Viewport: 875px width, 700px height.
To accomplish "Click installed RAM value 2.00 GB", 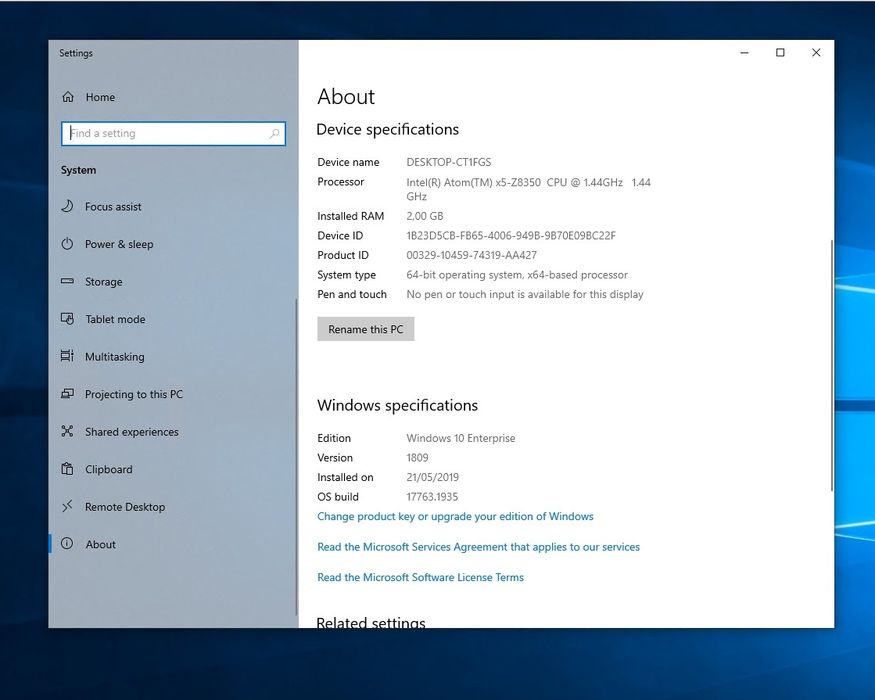I will coord(425,216).
